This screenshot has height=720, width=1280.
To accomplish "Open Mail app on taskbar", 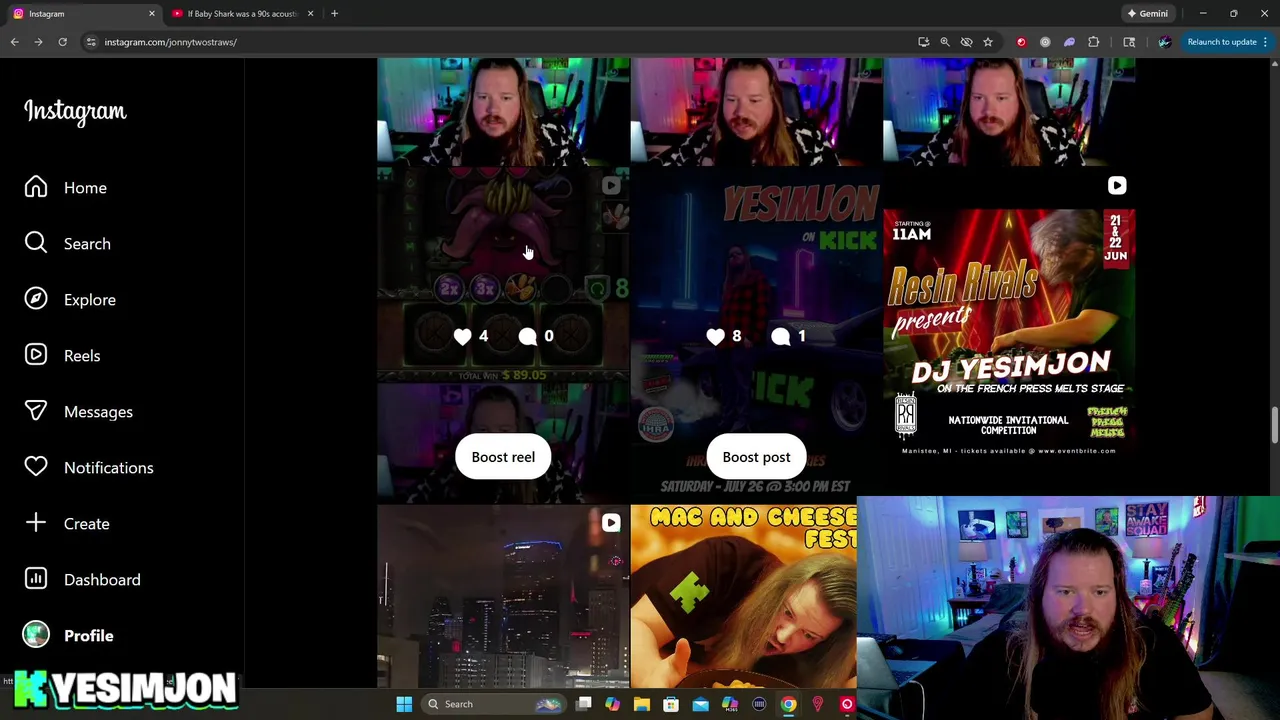I will 700,704.
